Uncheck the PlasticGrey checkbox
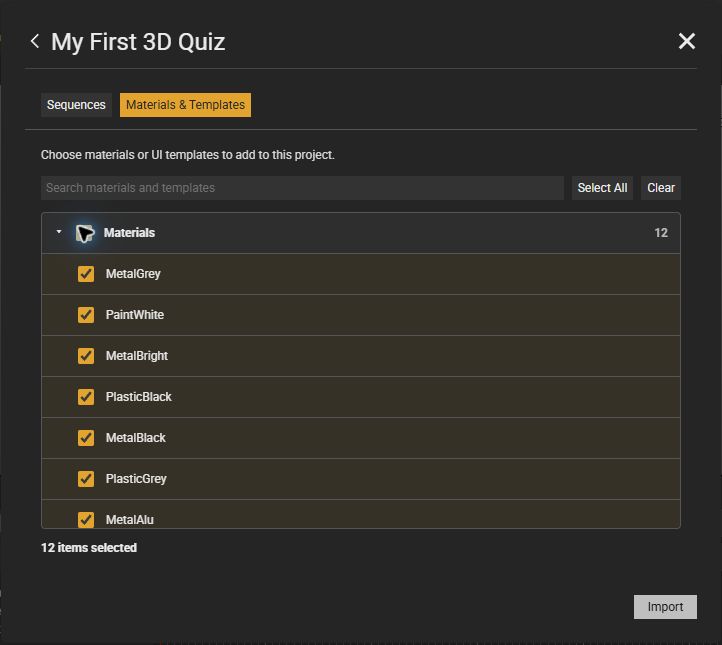 coord(86,479)
